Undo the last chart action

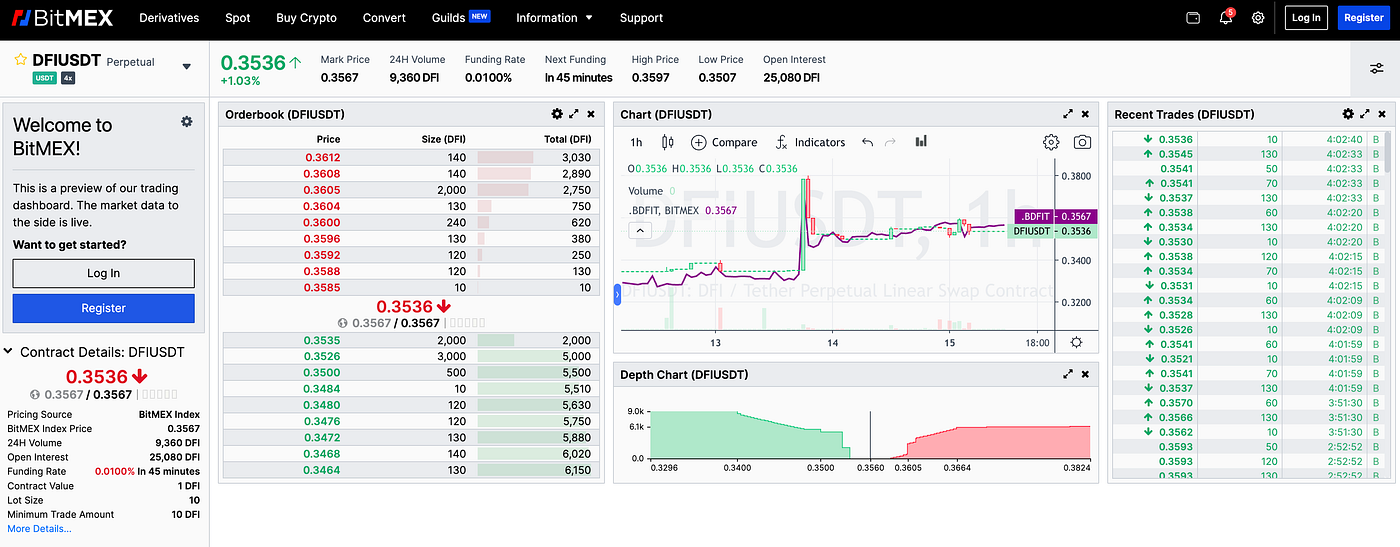[867, 142]
